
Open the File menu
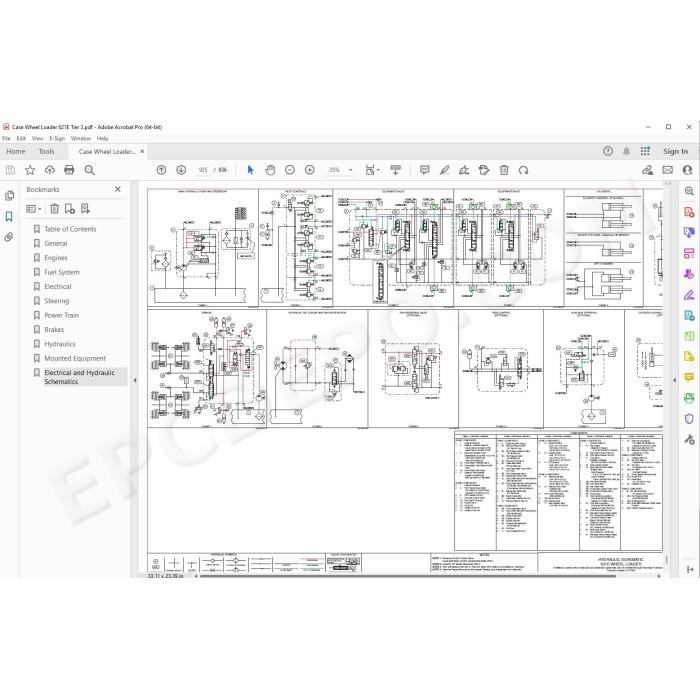tap(6, 138)
